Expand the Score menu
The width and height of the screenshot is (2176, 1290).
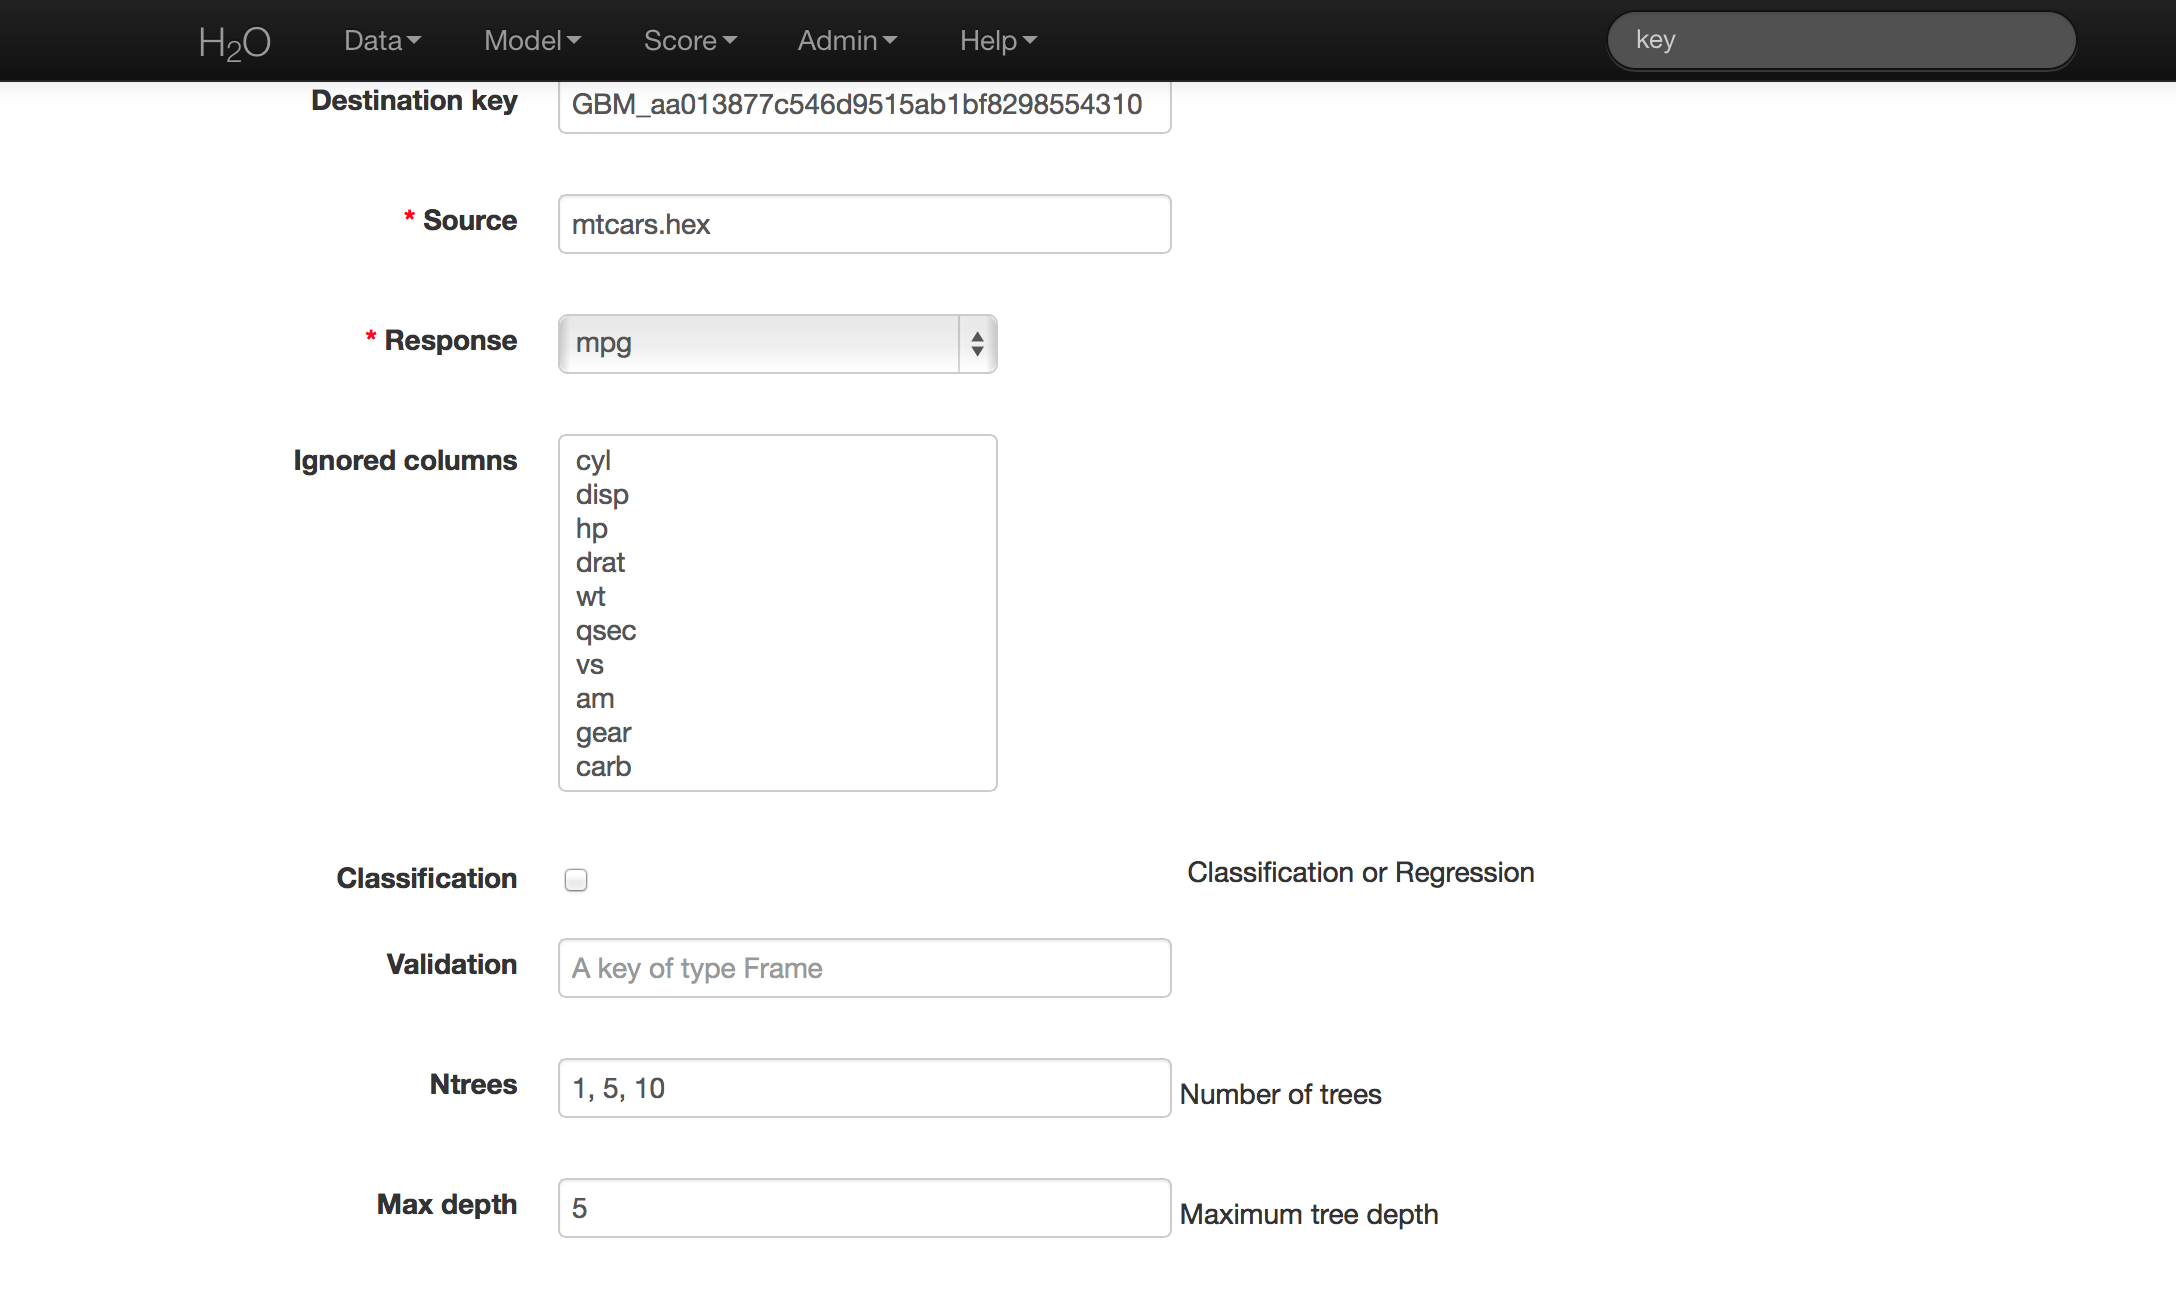pos(690,41)
